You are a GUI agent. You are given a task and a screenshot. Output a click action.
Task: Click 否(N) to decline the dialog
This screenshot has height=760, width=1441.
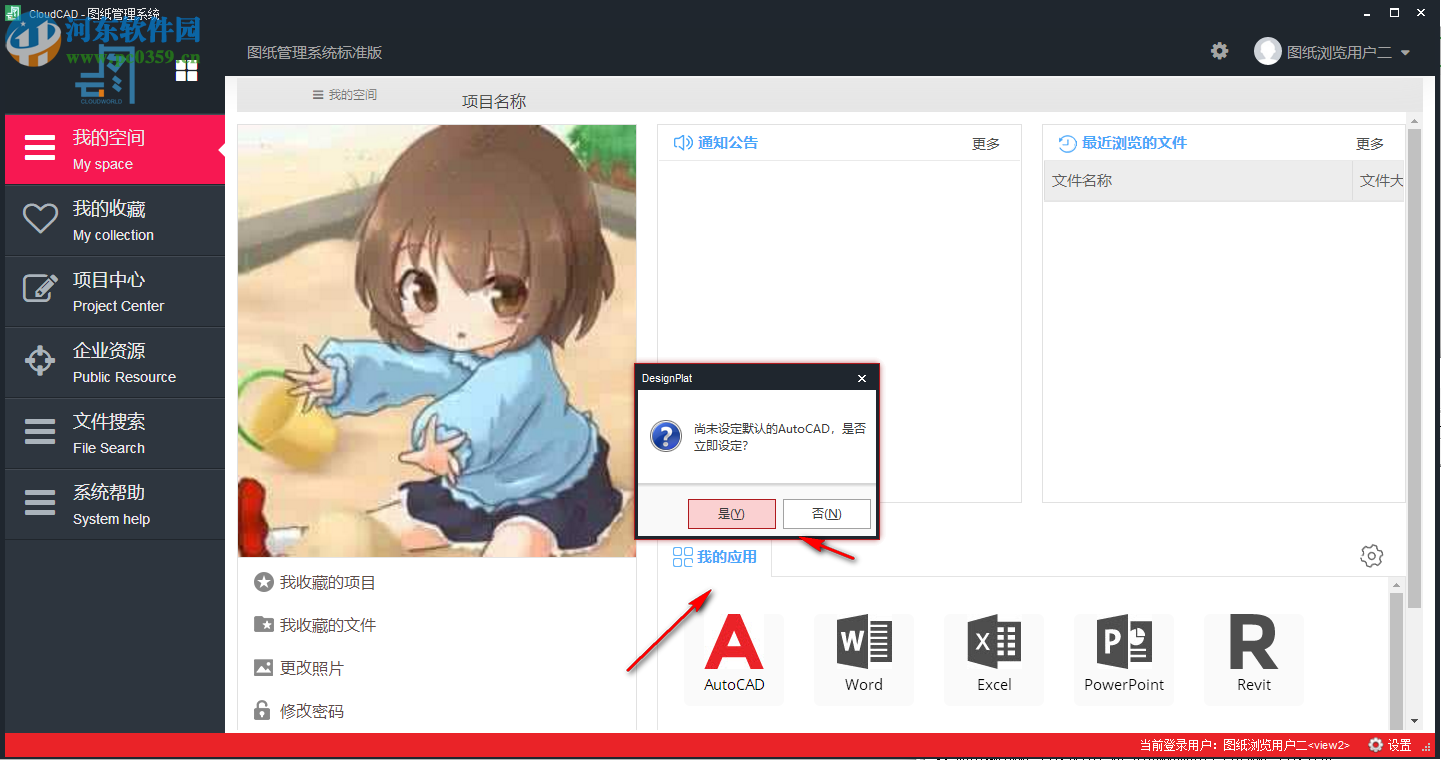coord(826,513)
